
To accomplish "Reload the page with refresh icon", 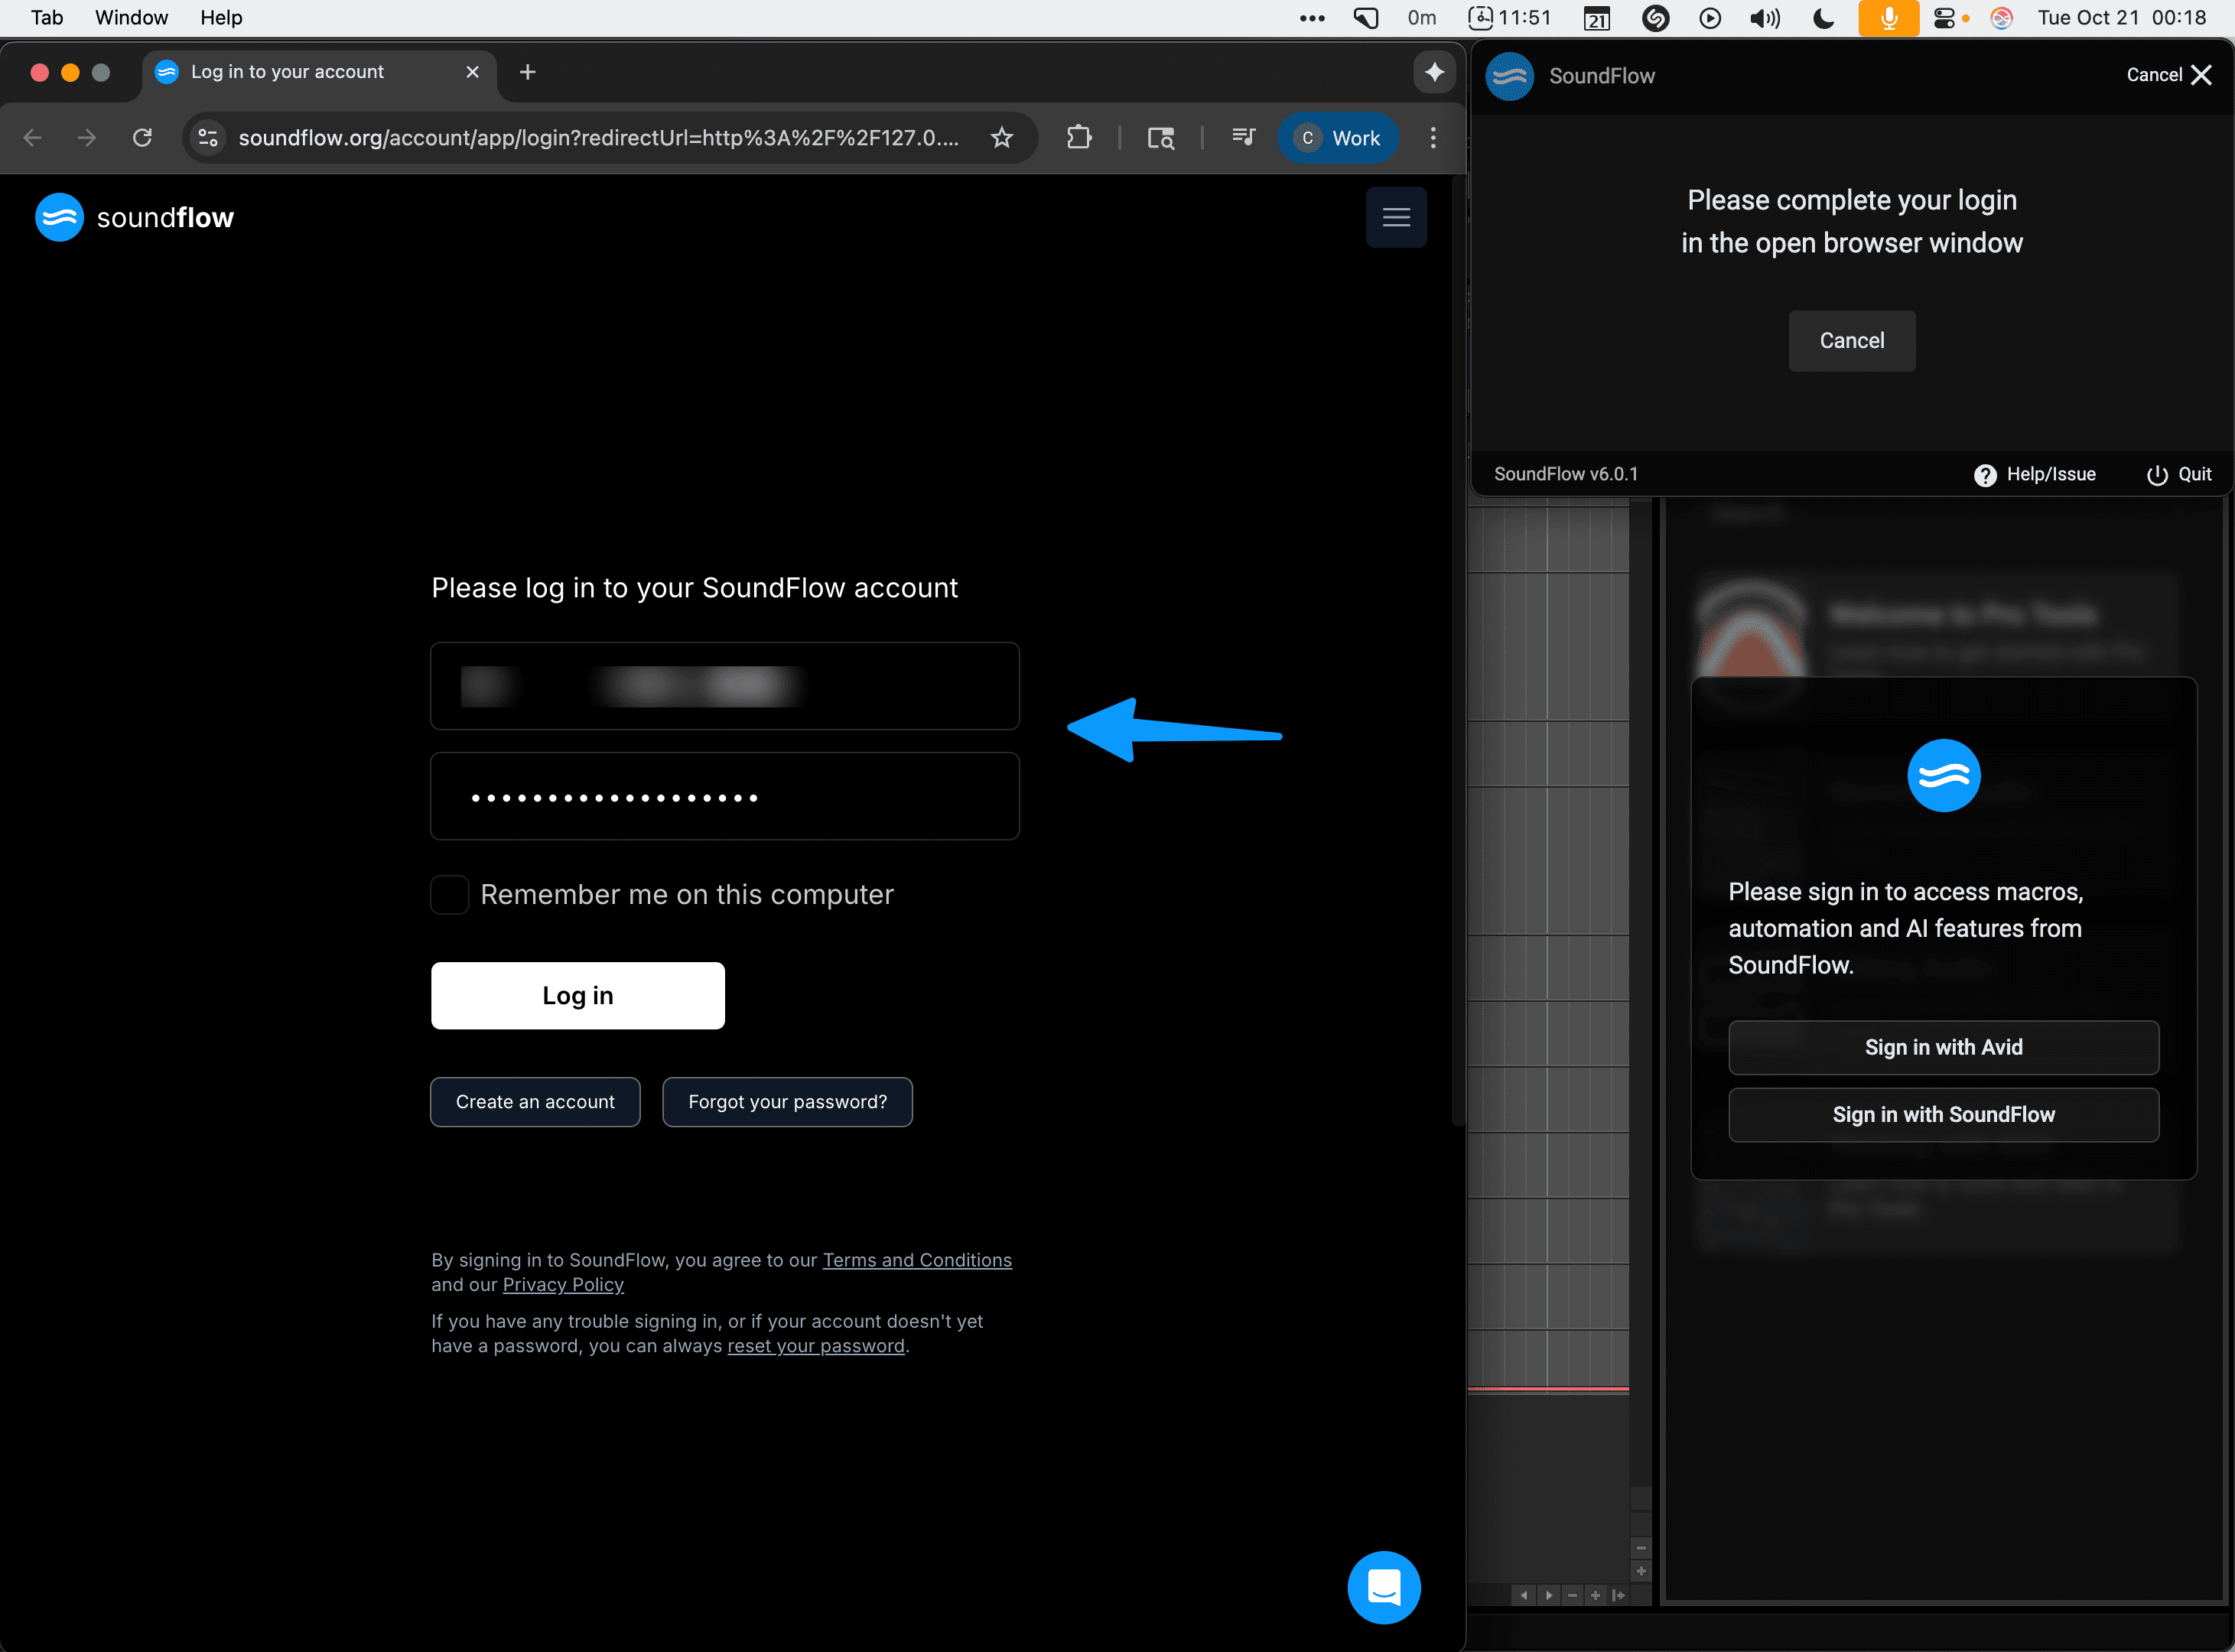I will click(x=142, y=138).
